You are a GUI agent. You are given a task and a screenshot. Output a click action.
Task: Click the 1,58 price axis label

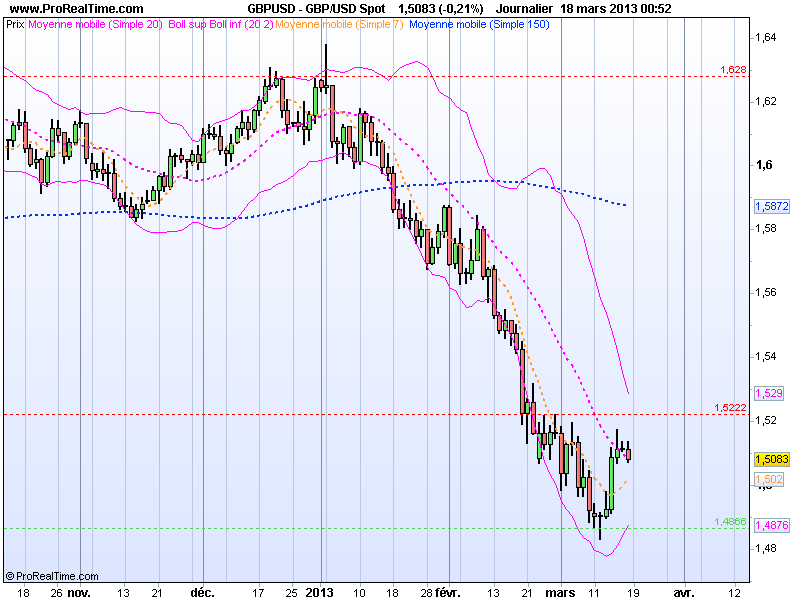[x=766, y=229]
